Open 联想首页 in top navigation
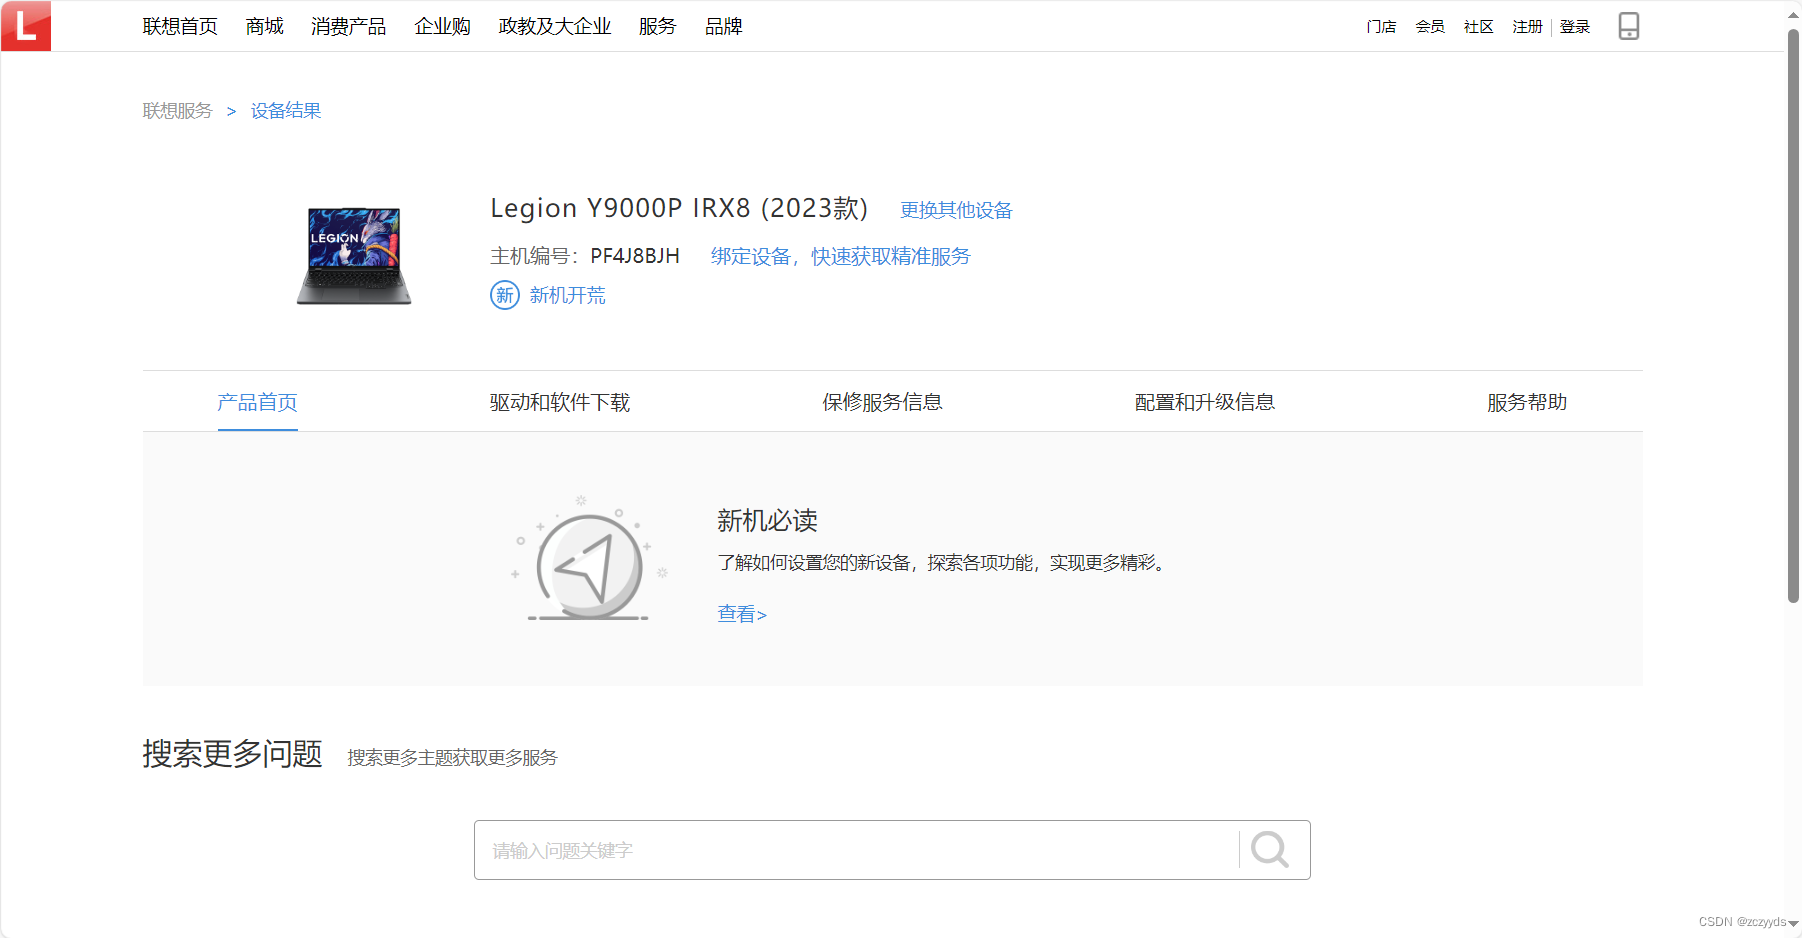 tap(180, 27)
